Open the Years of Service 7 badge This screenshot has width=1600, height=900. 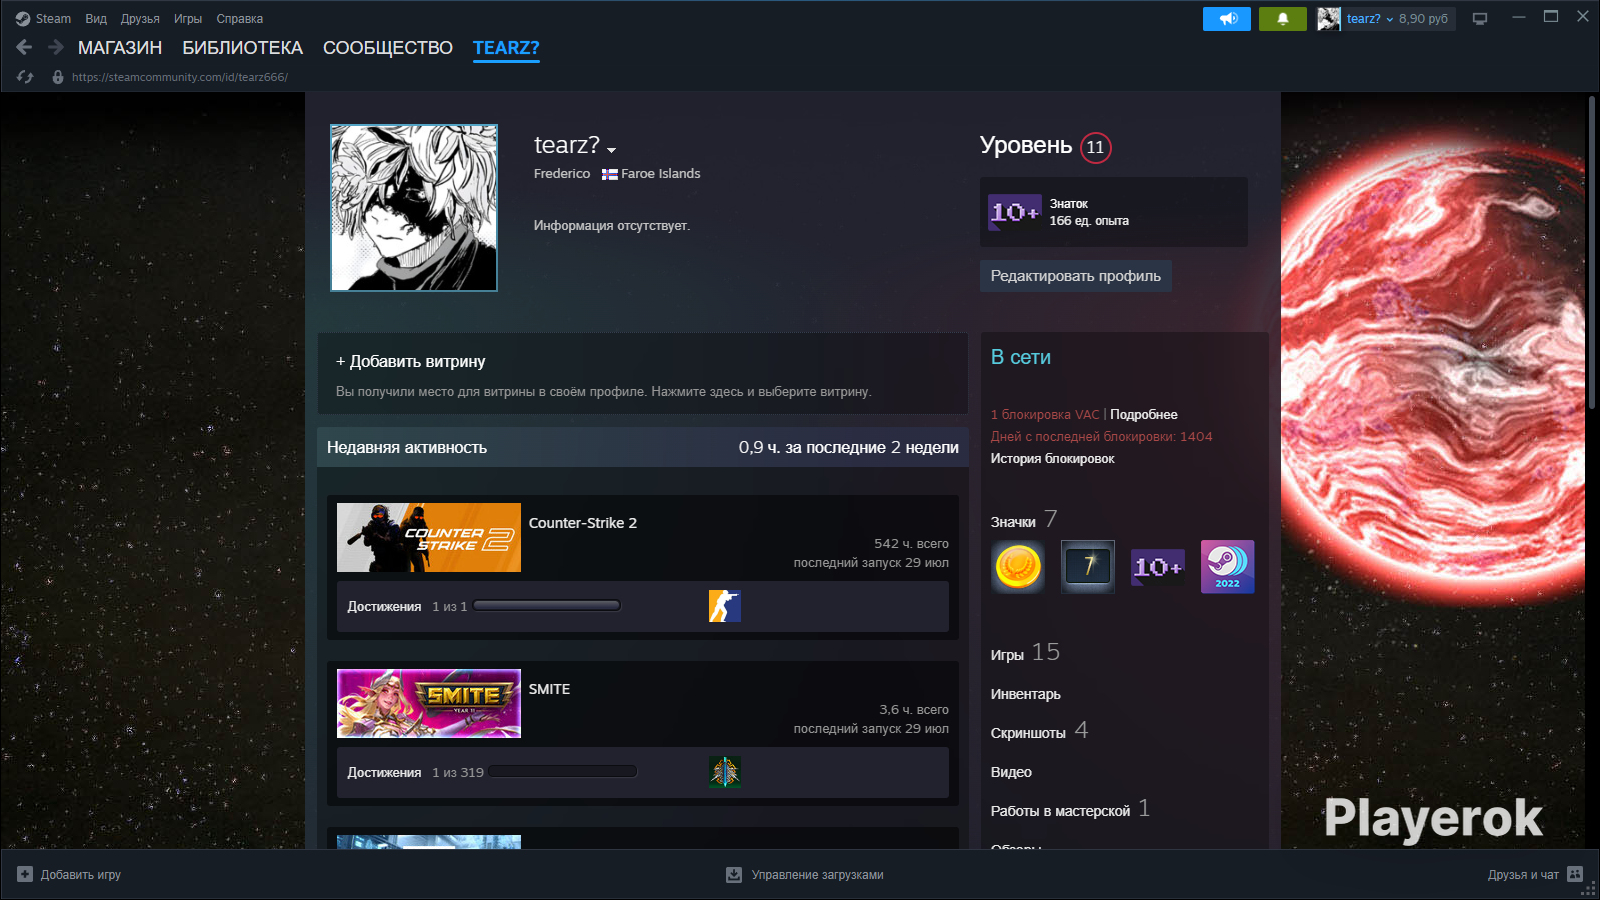[x=1088, y=567]
